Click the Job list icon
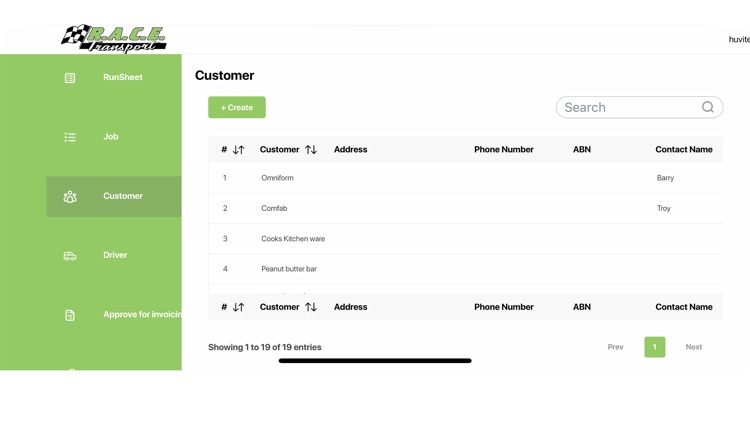The image size is (750, 422). click(70, 137)
